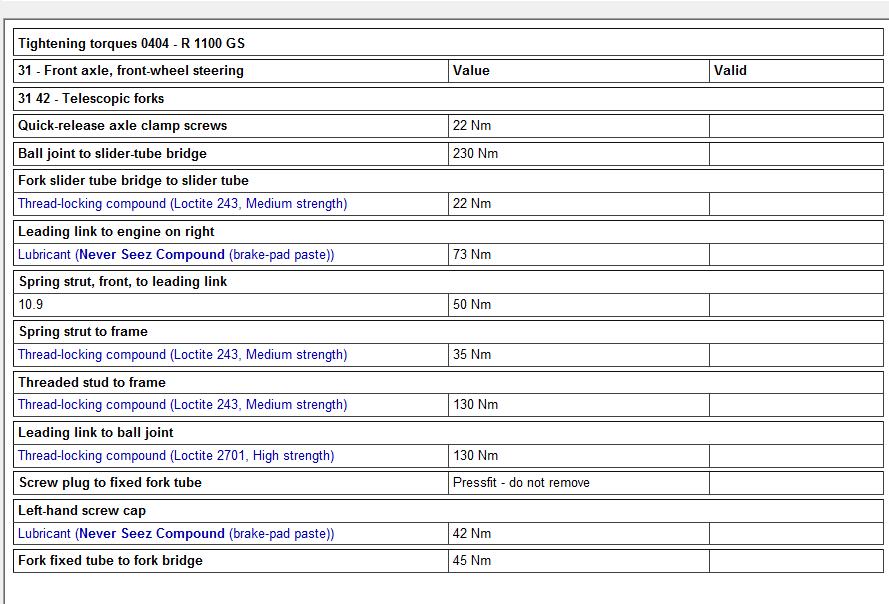Click the 31 - Front axle, front-wheel steering header
This screenshot has width=889, height=604.
point(131,71)
